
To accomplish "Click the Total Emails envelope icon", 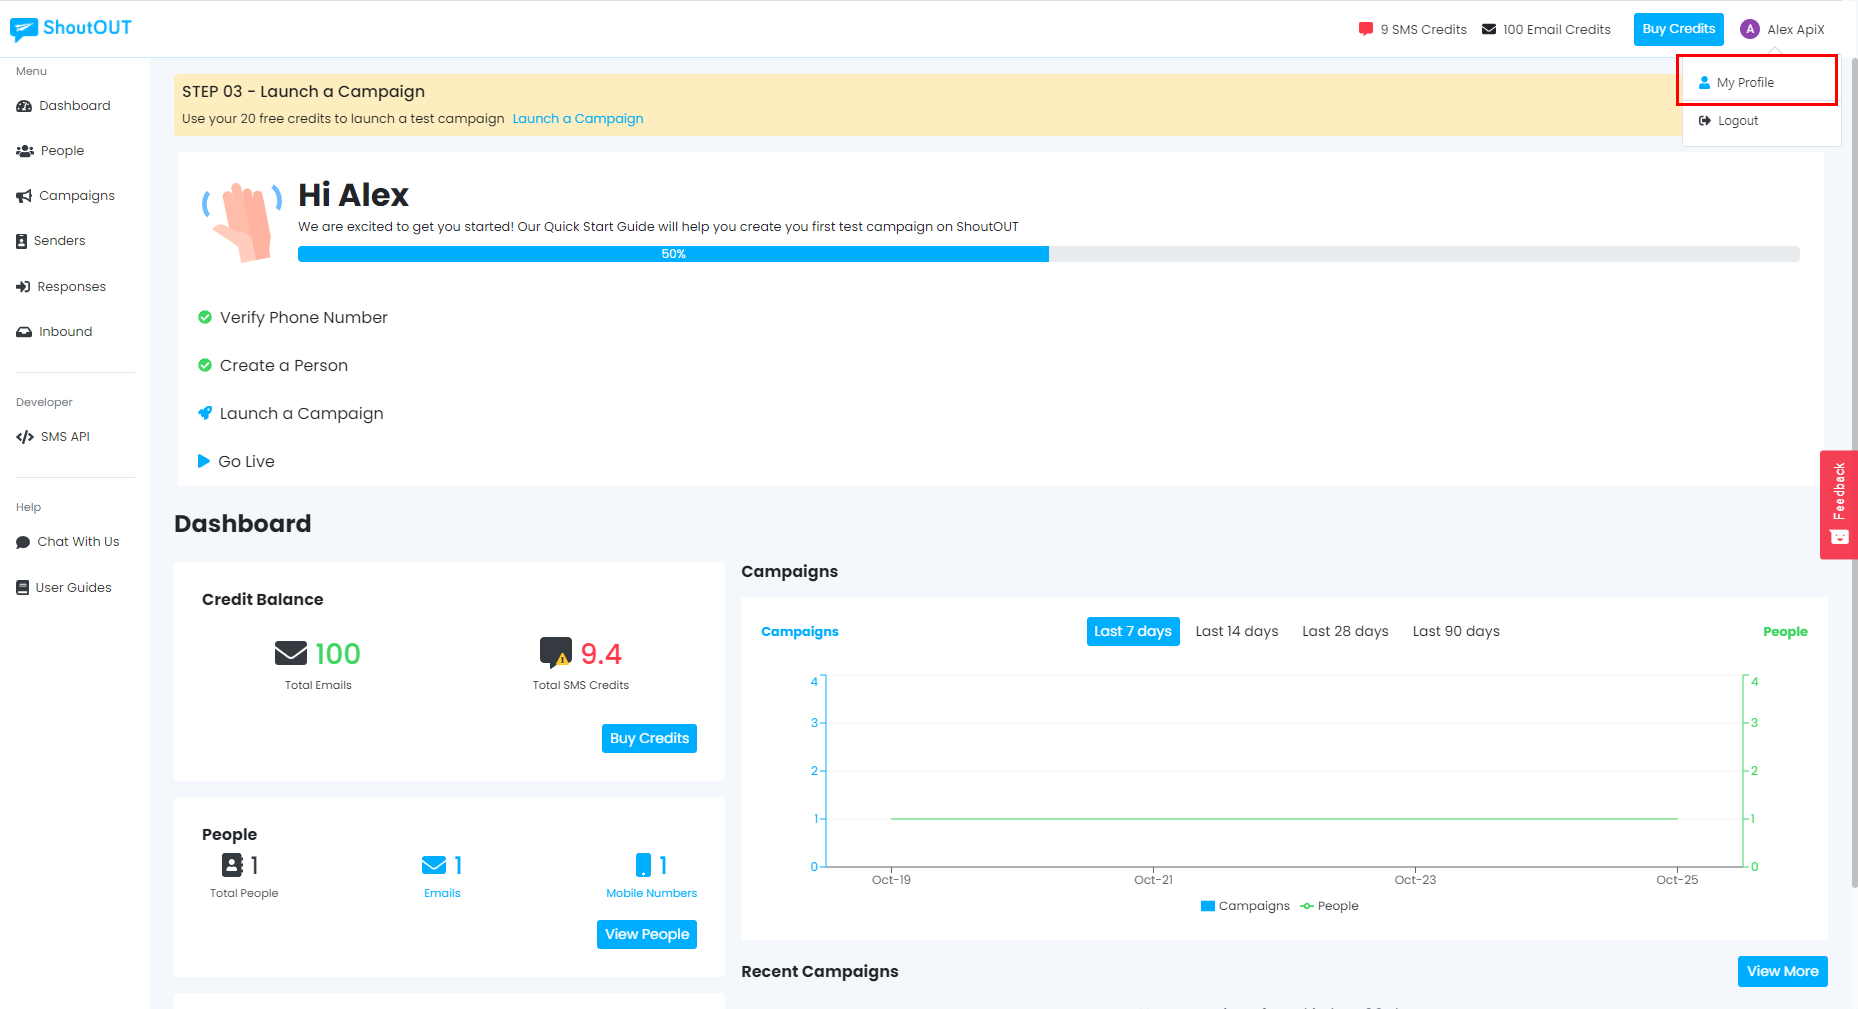I will pyautogui.click(x=291, y=653).
